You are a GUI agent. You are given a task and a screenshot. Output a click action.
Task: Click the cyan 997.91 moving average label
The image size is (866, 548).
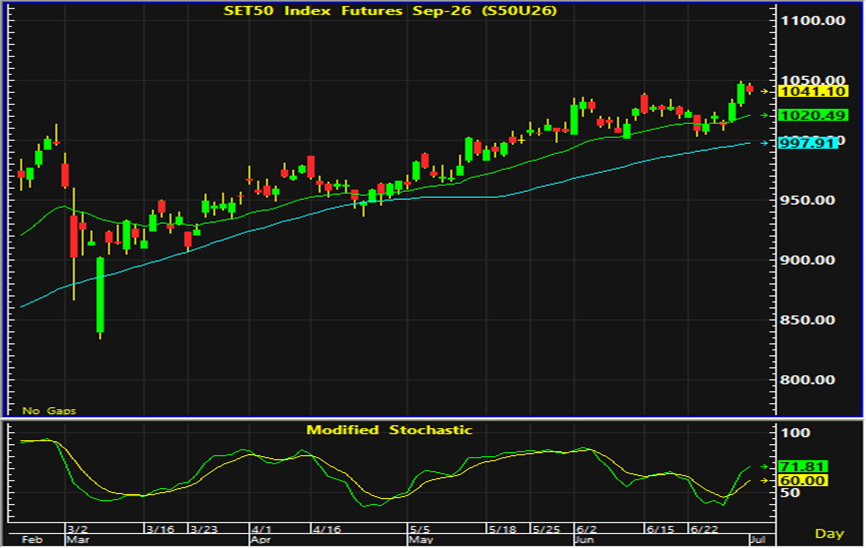point(808,143)
